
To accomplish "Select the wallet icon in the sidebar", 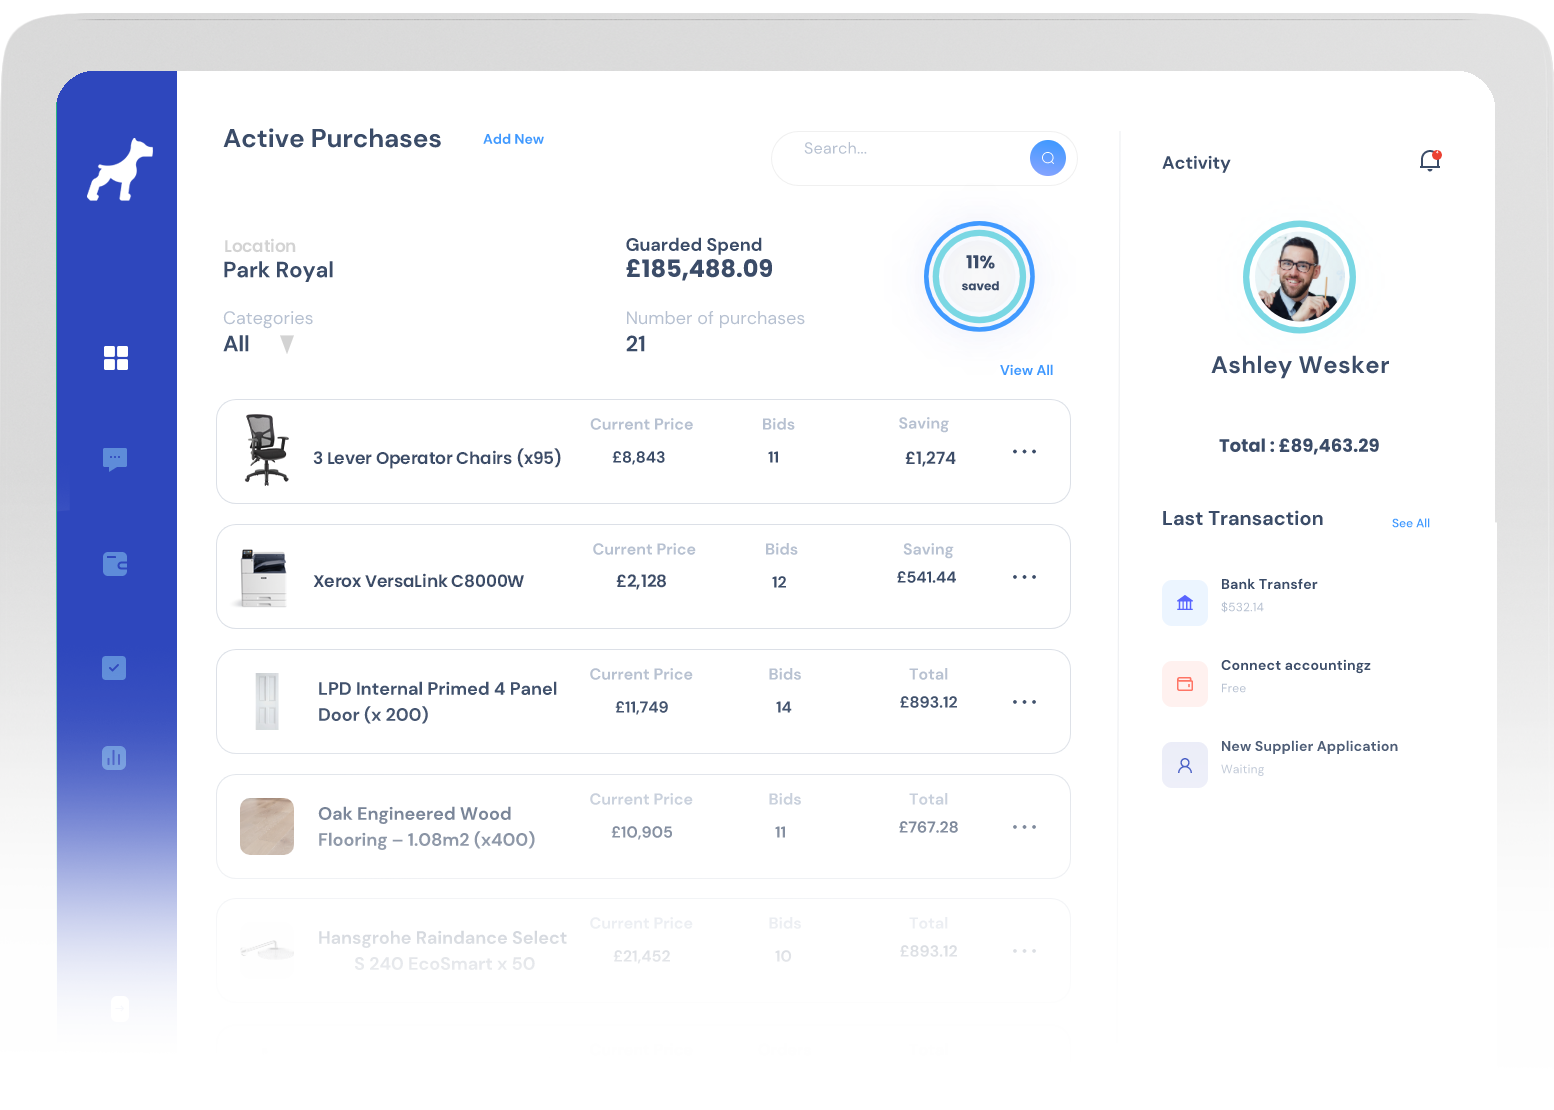I will tap(115, 564).
